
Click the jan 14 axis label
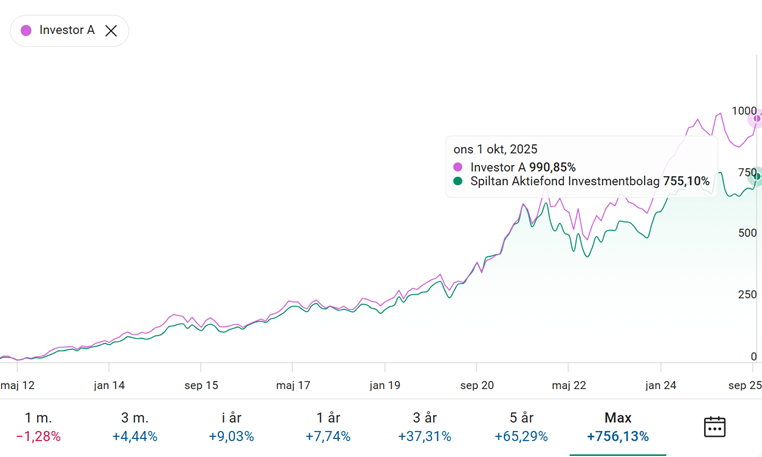pyautogui.click(x=109, y=386)
